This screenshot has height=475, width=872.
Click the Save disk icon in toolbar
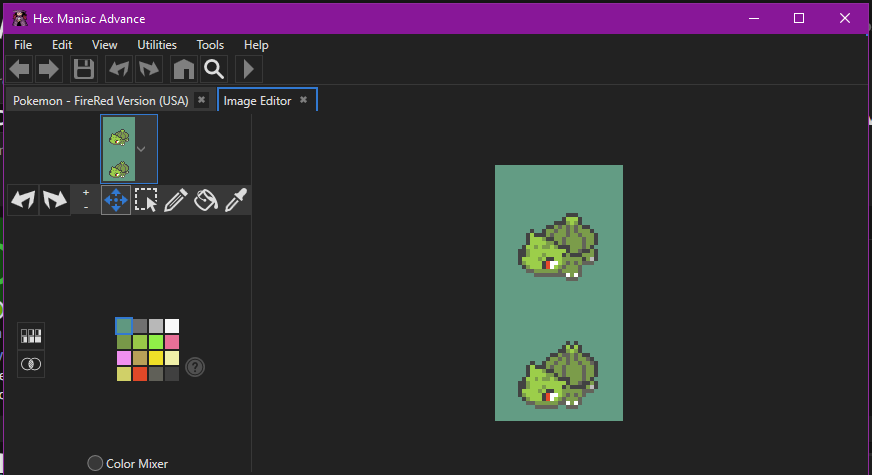click(x=83, y=69)
